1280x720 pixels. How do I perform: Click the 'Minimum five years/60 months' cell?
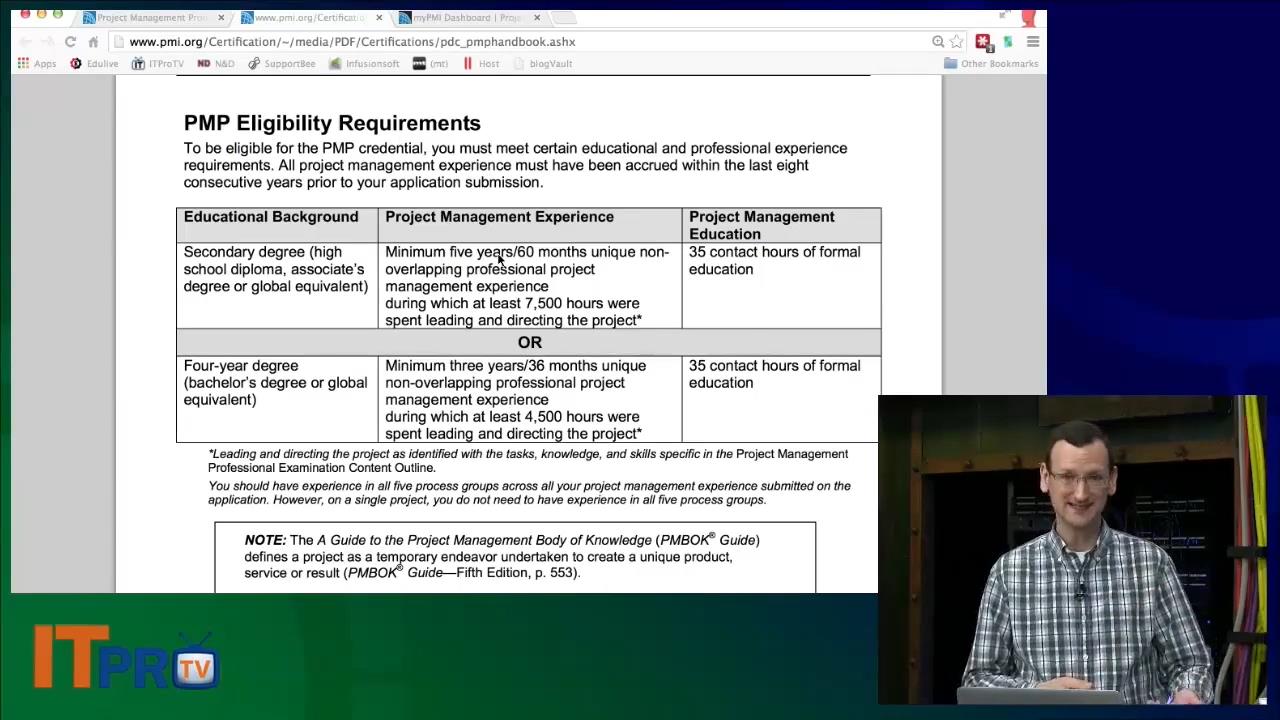click(x=530, y=286)
